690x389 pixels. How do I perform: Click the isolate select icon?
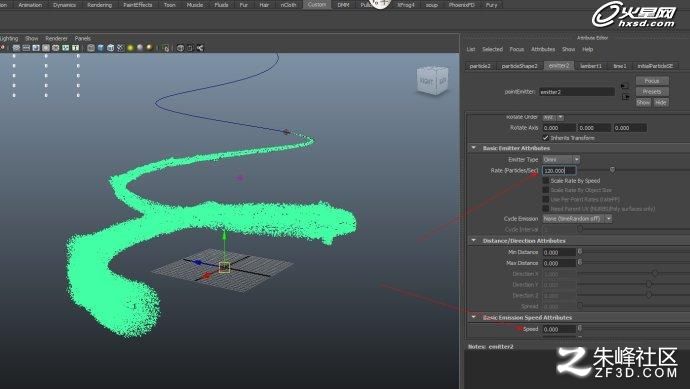coord(166,48)
